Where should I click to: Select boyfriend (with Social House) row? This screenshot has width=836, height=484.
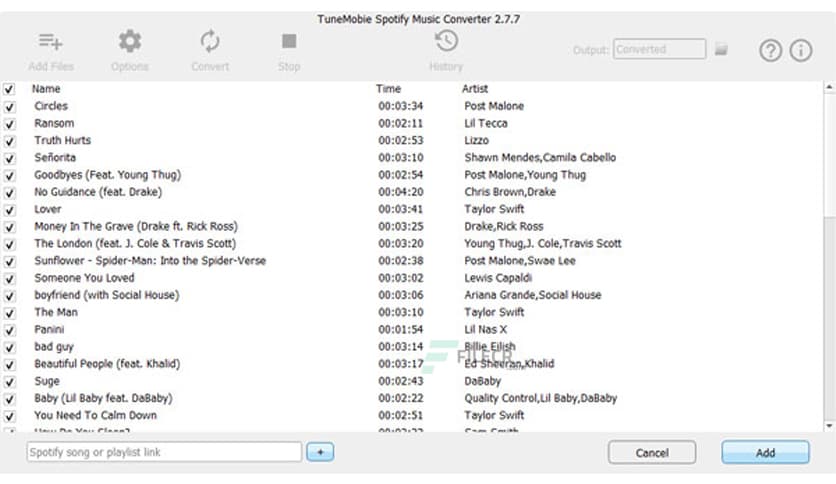tap(107, 295)
